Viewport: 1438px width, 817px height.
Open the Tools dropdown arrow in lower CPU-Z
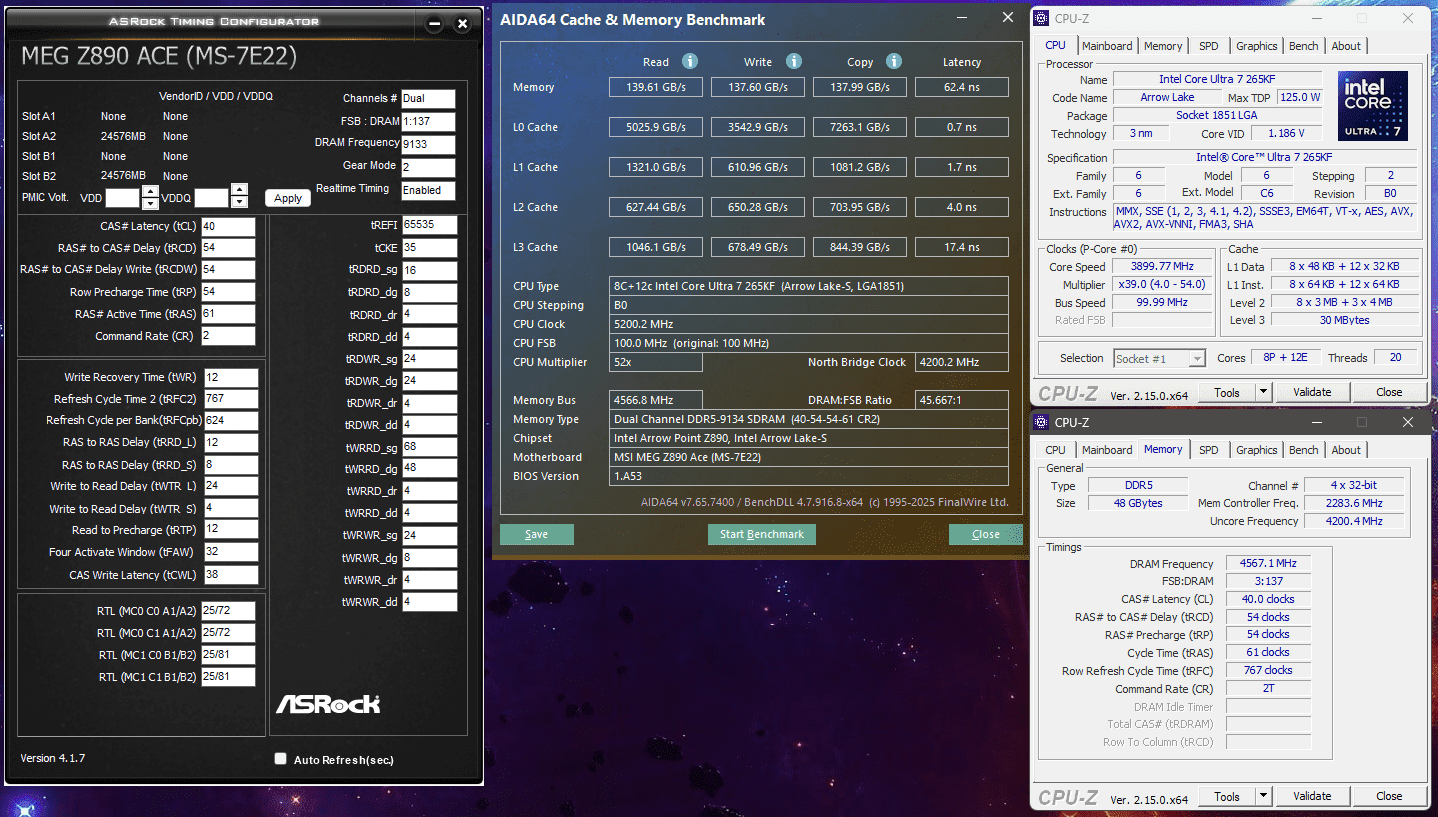pos(1263,796)
